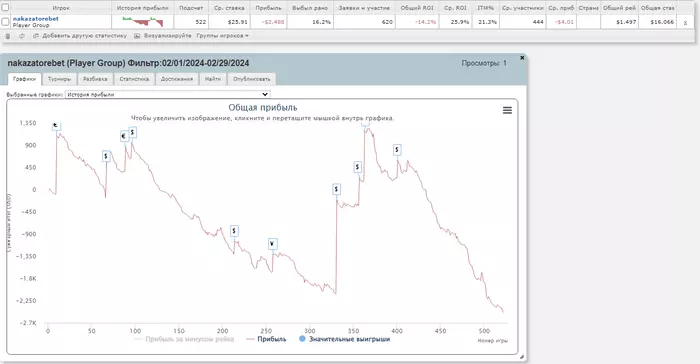This screenshot has height=364, width=700.
Task: Click the total rake value $1,497
Action: 625,22
